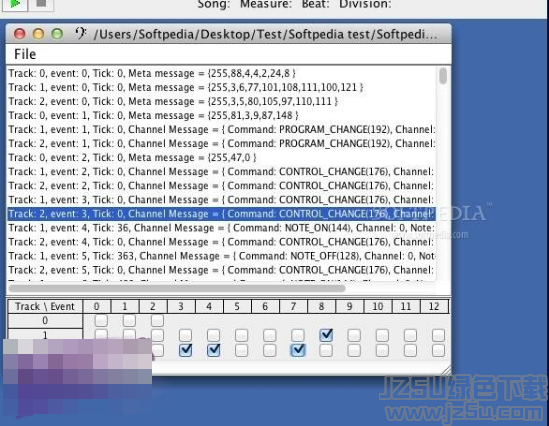
Task: Click column header 6 in event table
Action: tap(265, 306)
